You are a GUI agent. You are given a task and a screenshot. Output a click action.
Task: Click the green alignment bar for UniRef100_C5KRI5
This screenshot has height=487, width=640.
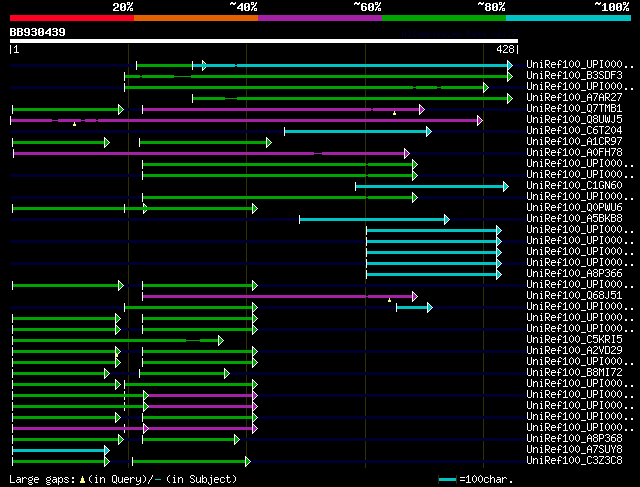pyautogui.click(x=118, y=340)
